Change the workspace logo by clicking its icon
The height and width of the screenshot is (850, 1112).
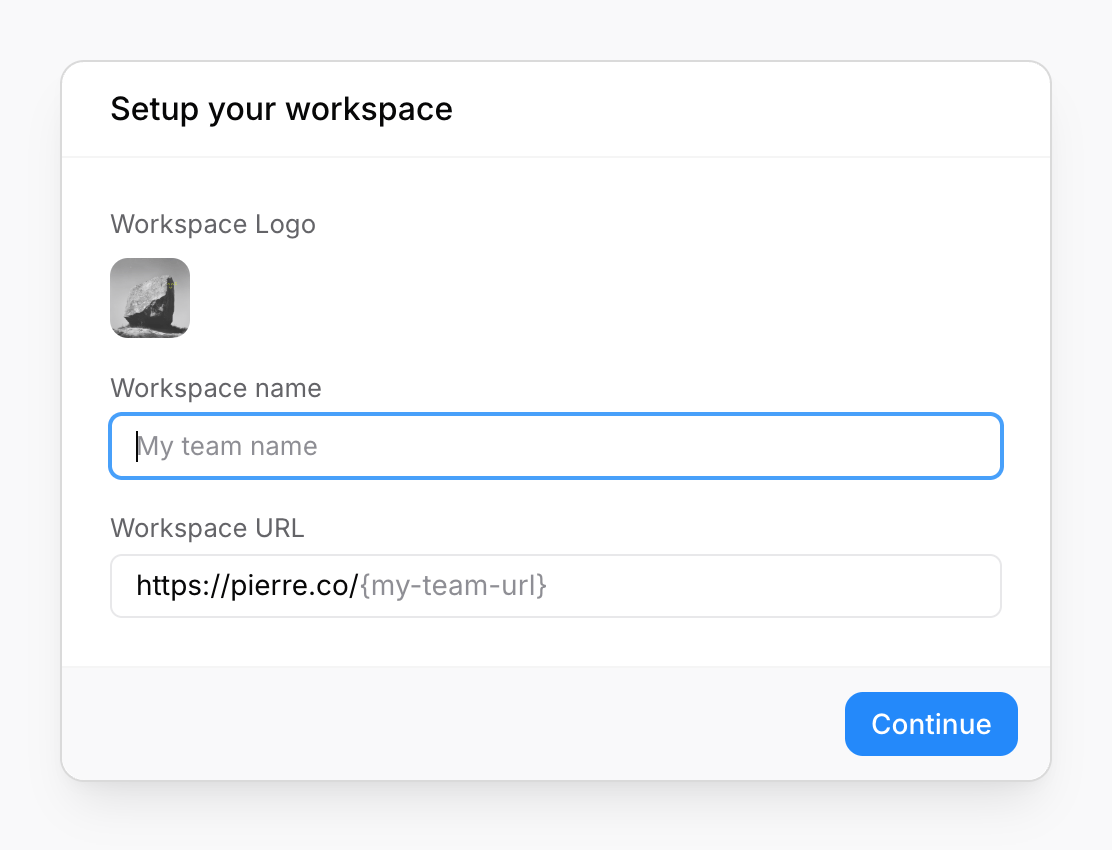tap(150, 298)
